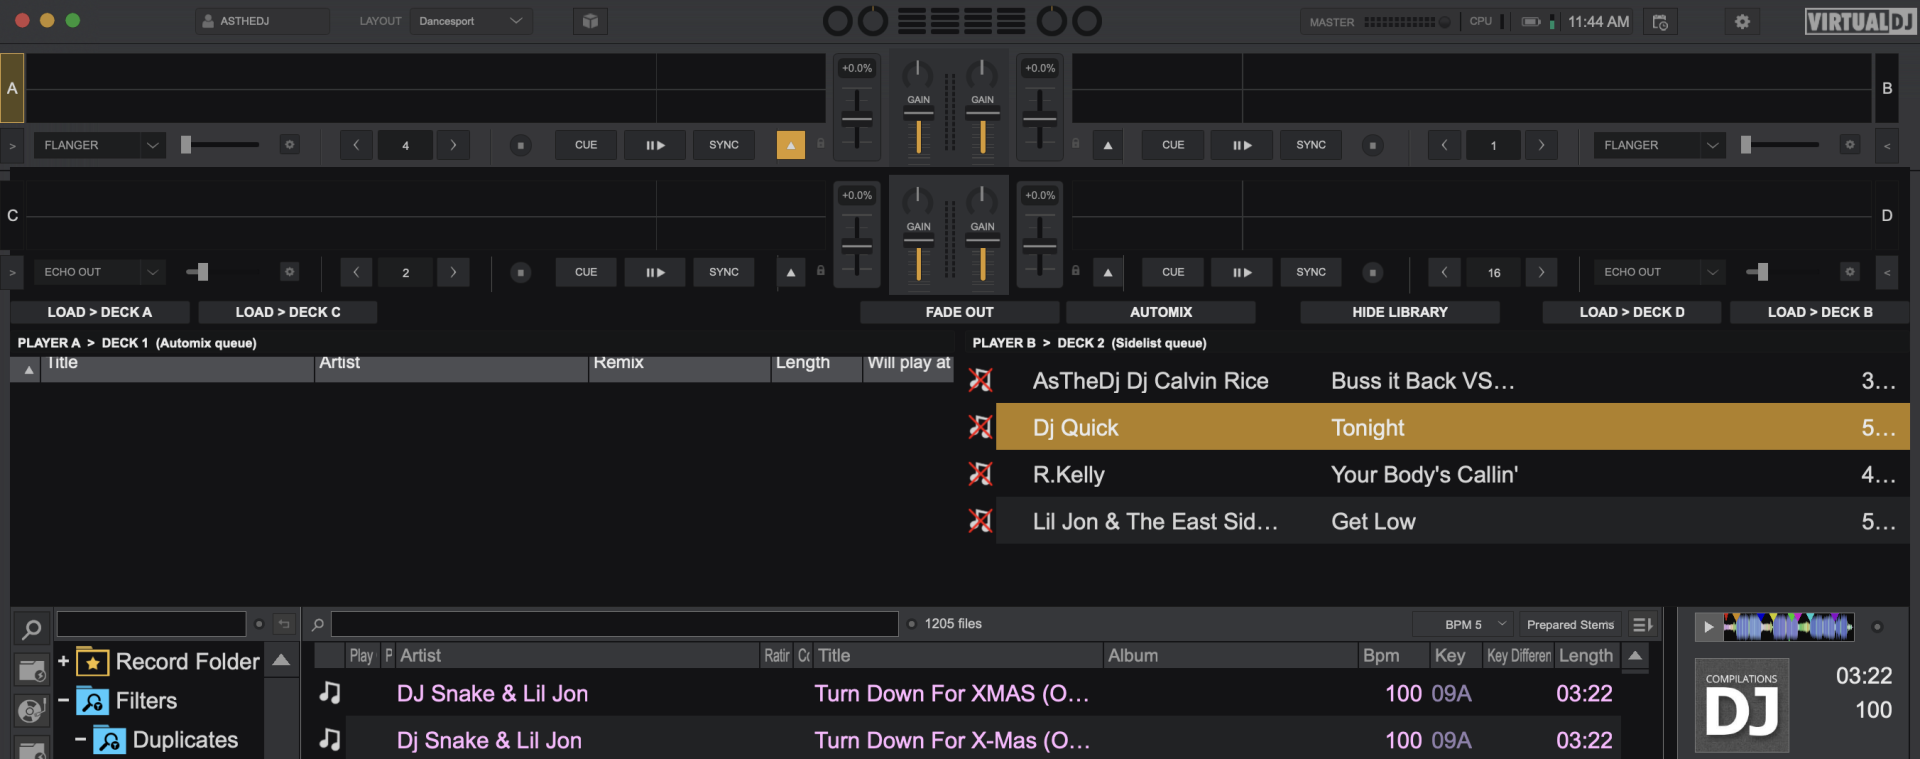Select deck D letter tab
Viewport: 1920px width, 759px height.
point(1887,215)
